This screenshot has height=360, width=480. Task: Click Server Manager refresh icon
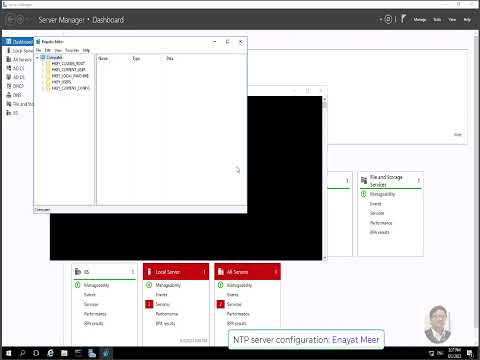pos(388,19)
